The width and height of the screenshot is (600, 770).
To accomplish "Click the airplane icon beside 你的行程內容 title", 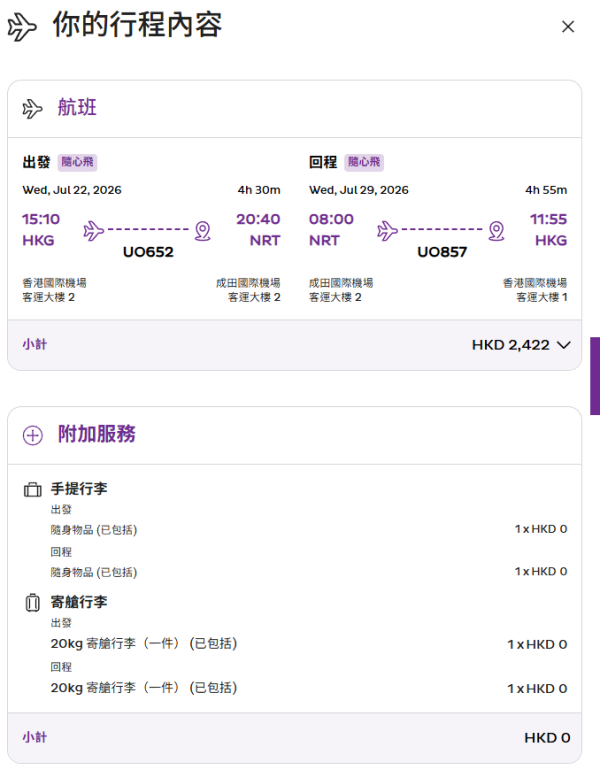I will pyautogui.click(x=22, y=27).
